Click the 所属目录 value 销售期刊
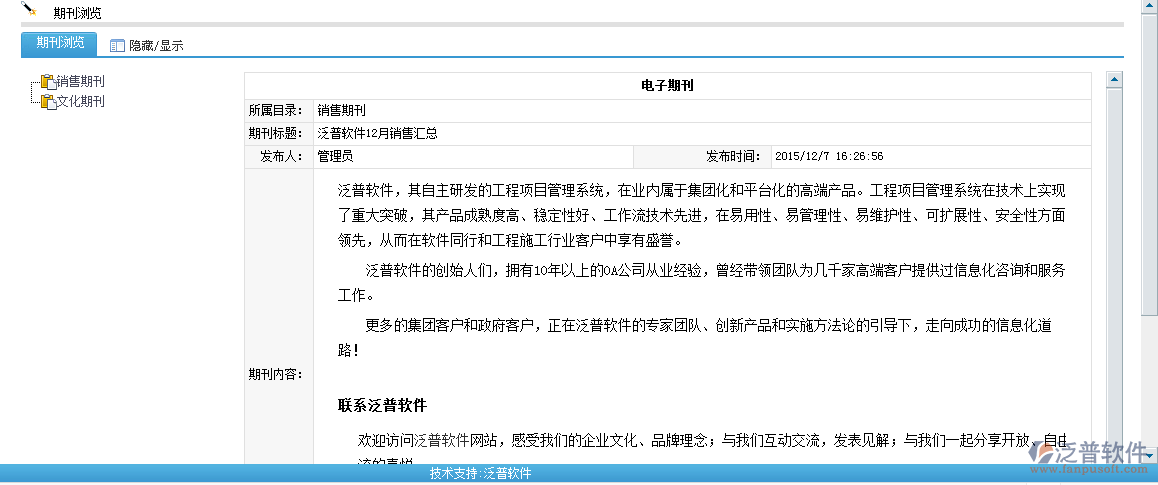This screenshot has width=1158, height=485. click(341, 111)
